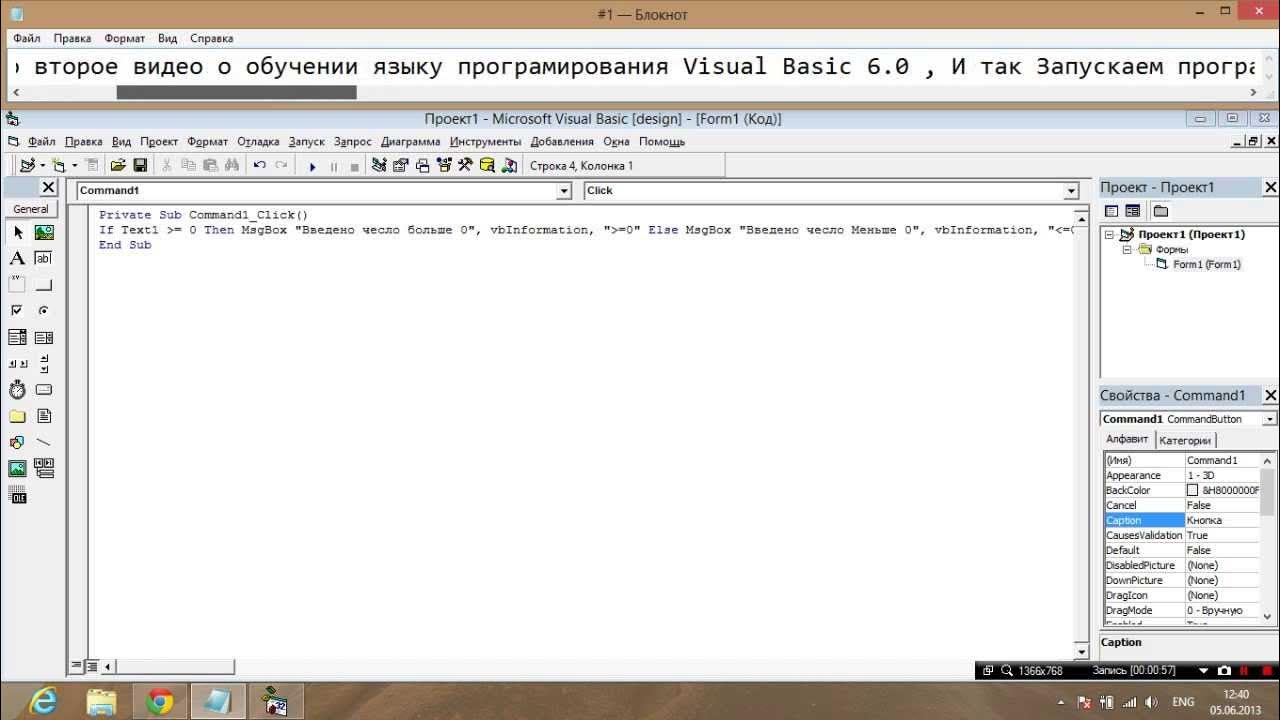1280x720 pixels.
Task: Click the BackColor color swatch
Action: [1192, 491]
